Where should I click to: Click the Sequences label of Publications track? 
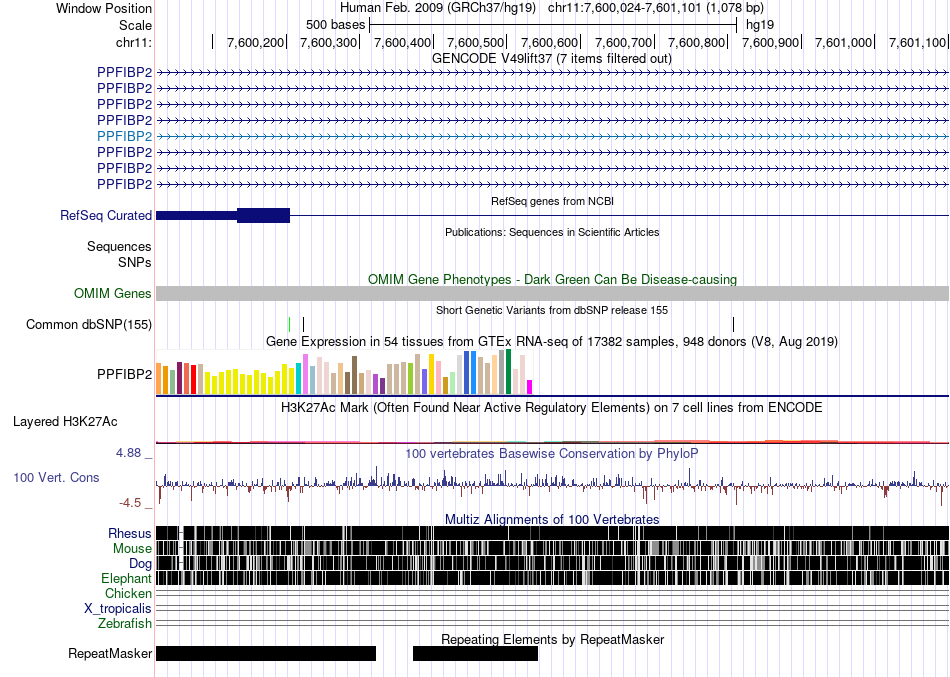click(119, 247)
